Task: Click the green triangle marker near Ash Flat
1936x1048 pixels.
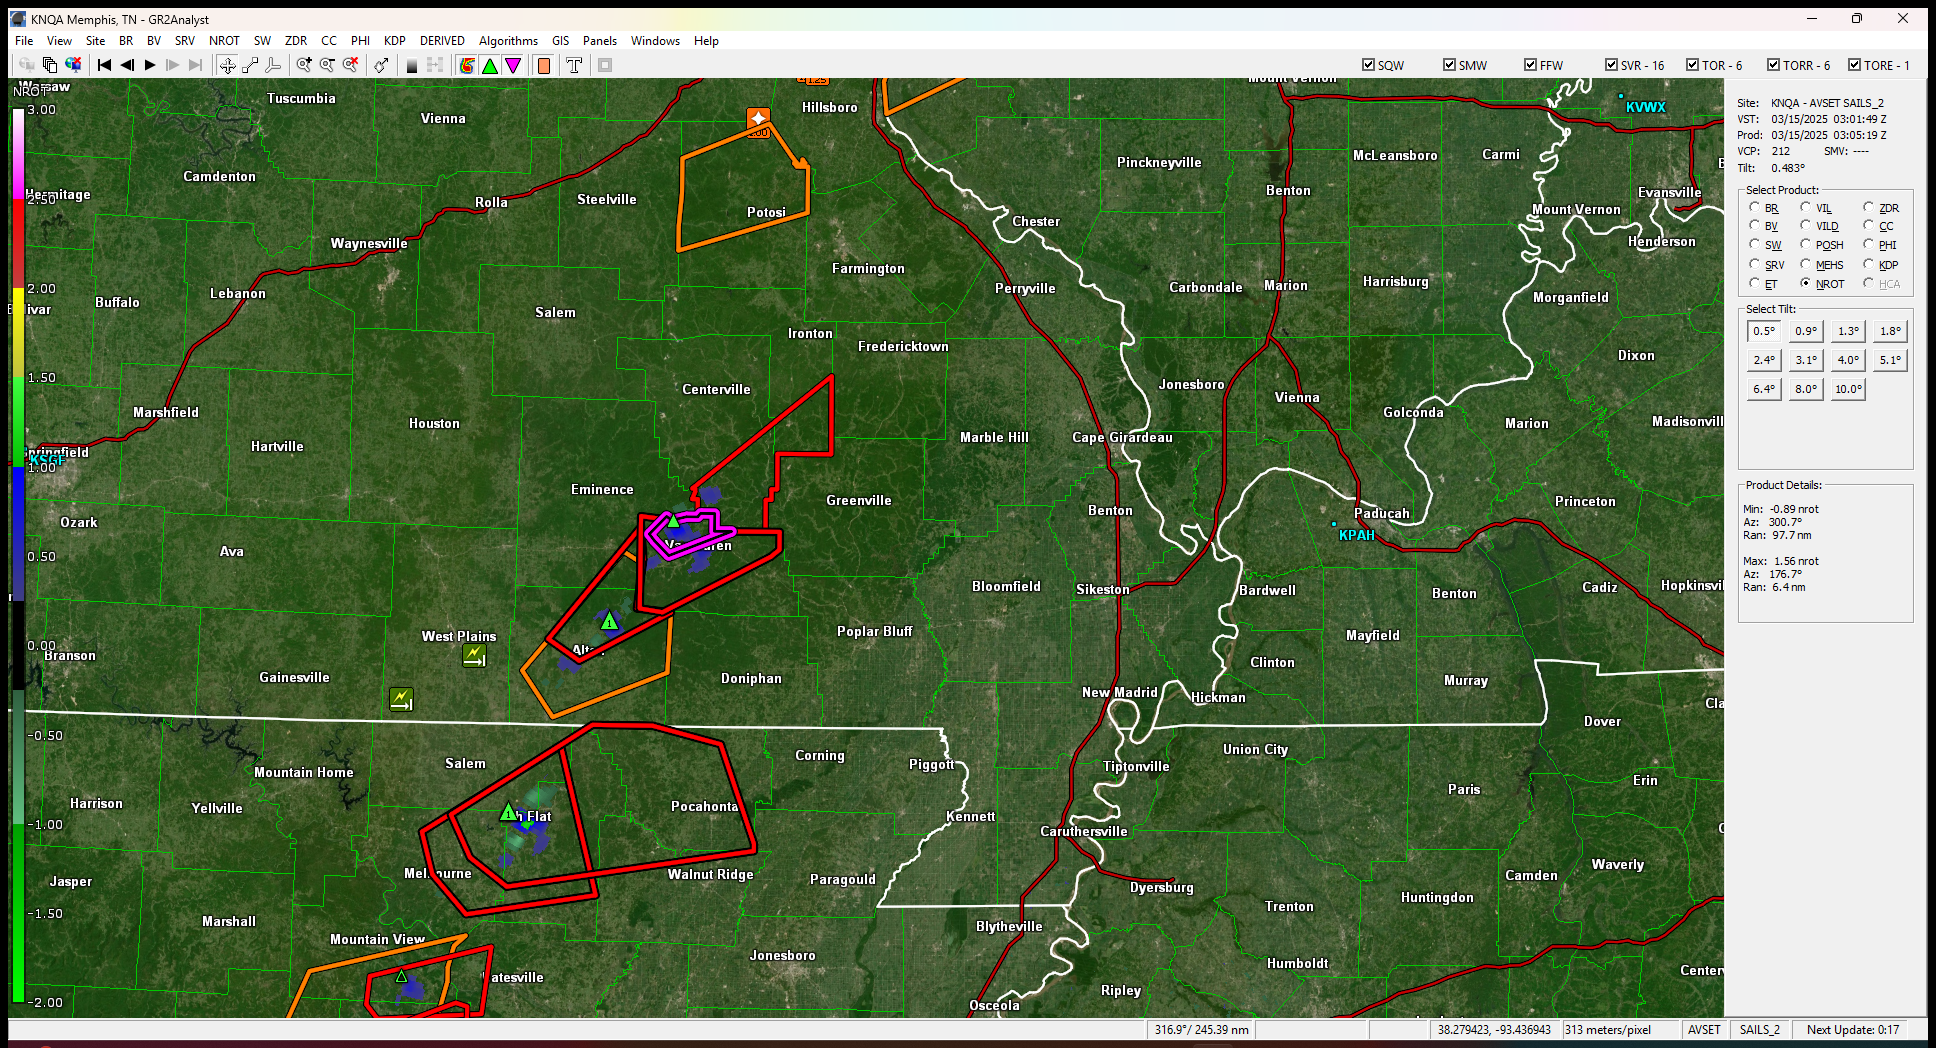Action: point(508,811)
